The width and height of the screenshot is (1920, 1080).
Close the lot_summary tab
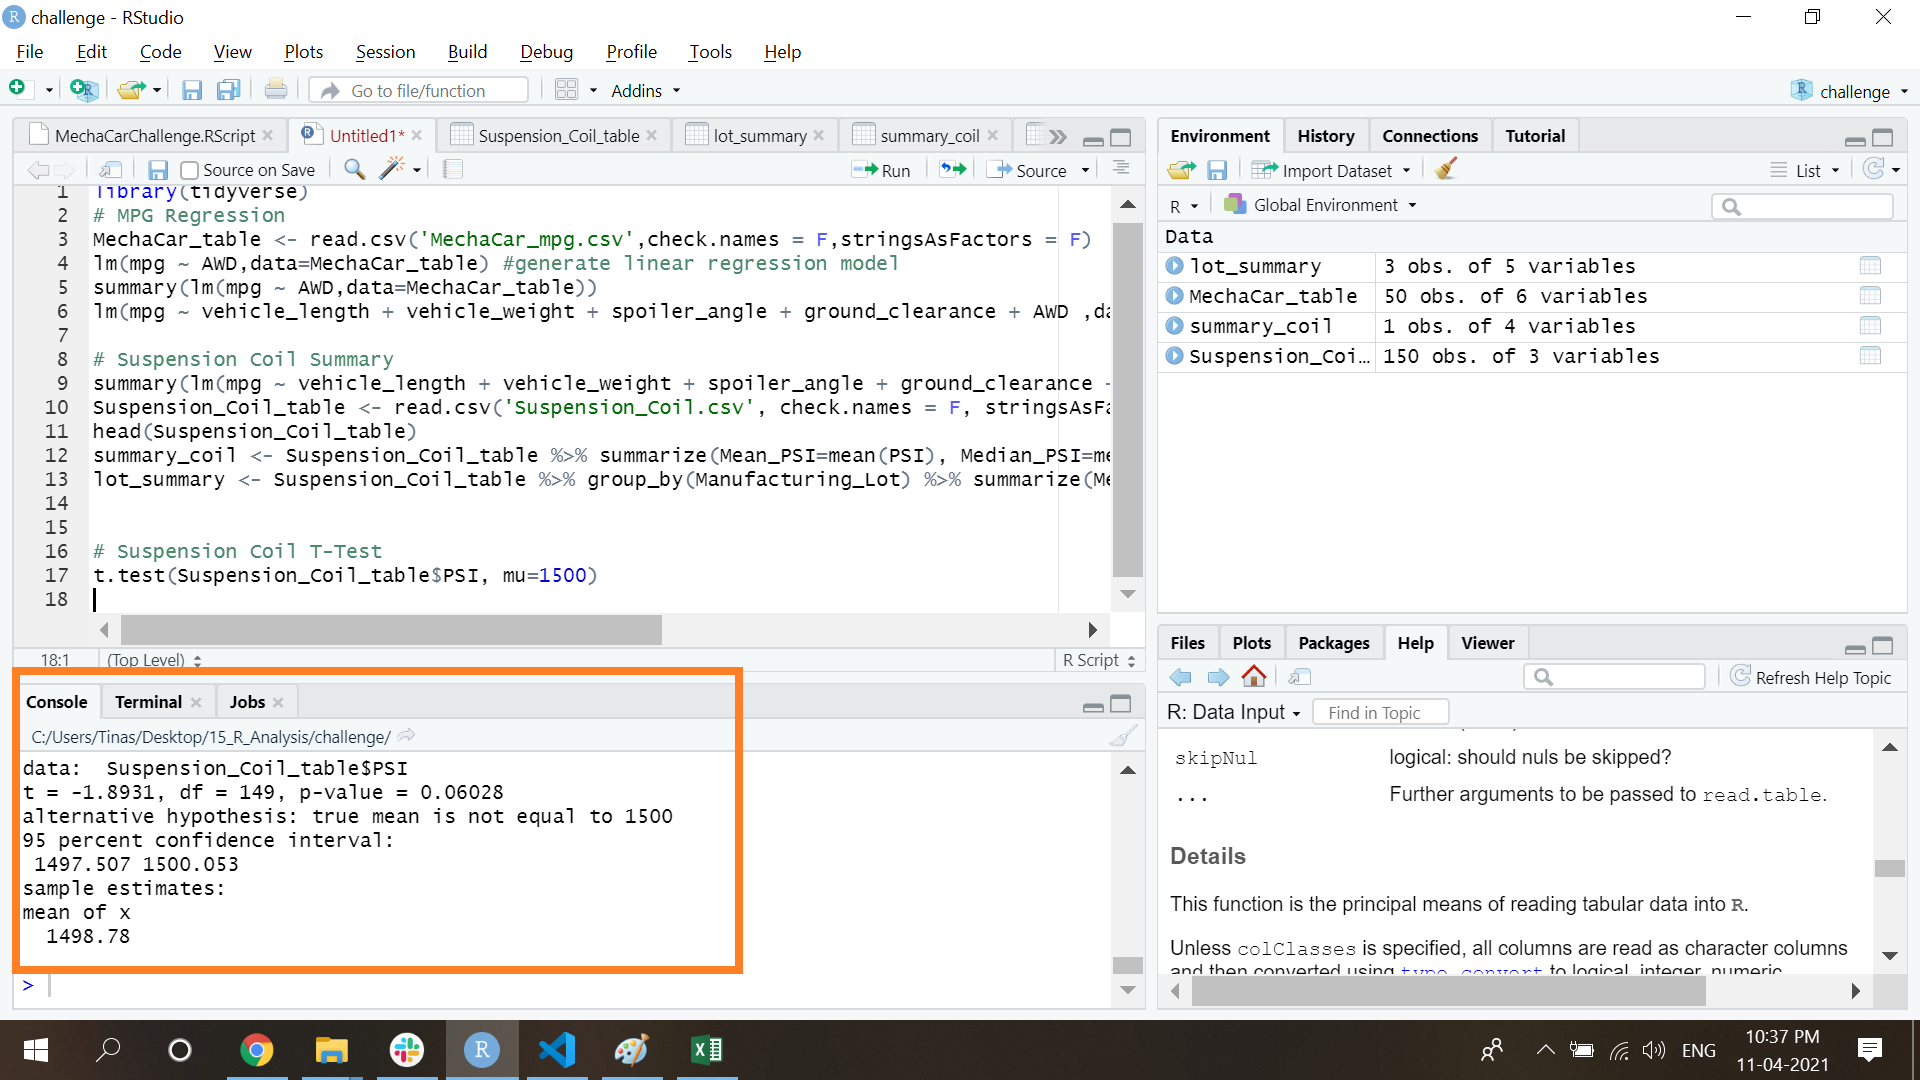[819, 135]
